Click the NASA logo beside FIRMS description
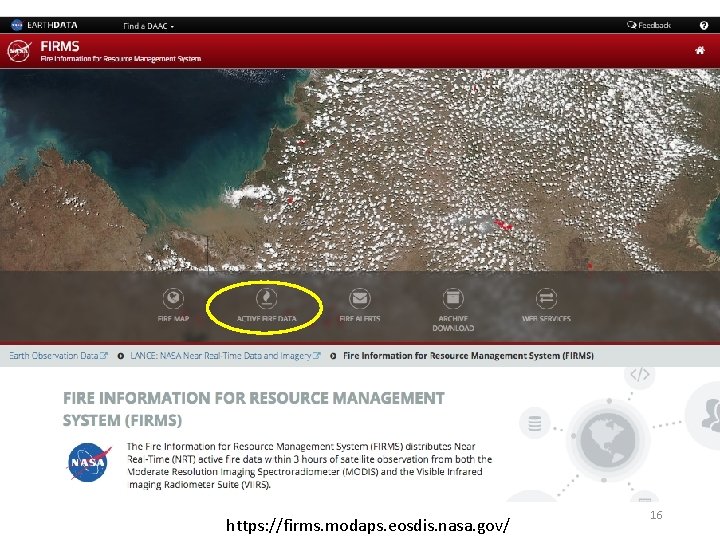Screen dimensions: 720x540 click(89, 461)
